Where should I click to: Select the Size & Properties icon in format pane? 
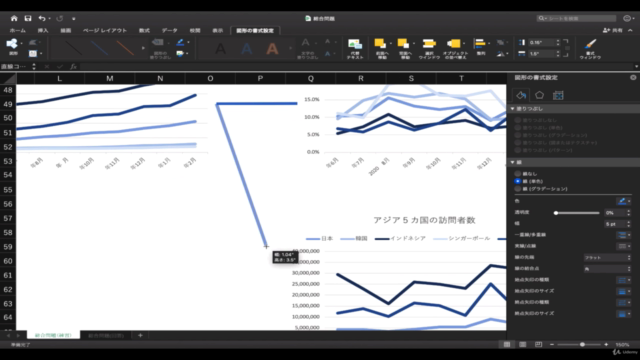click(558, 95)
